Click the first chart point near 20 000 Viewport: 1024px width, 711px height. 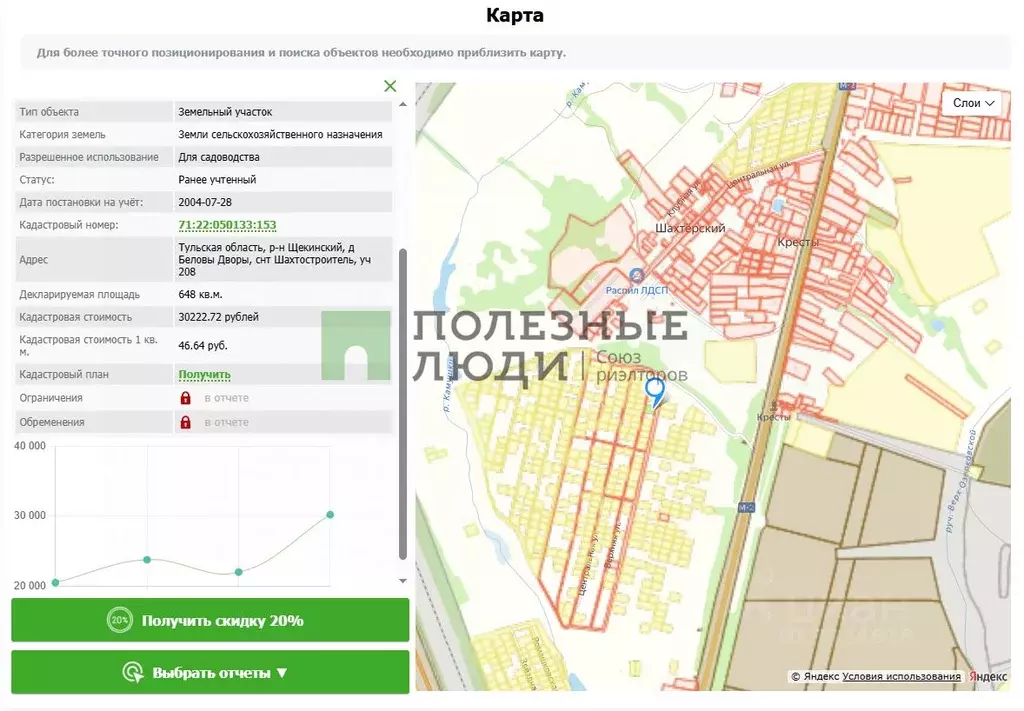[x=56, y=582]
